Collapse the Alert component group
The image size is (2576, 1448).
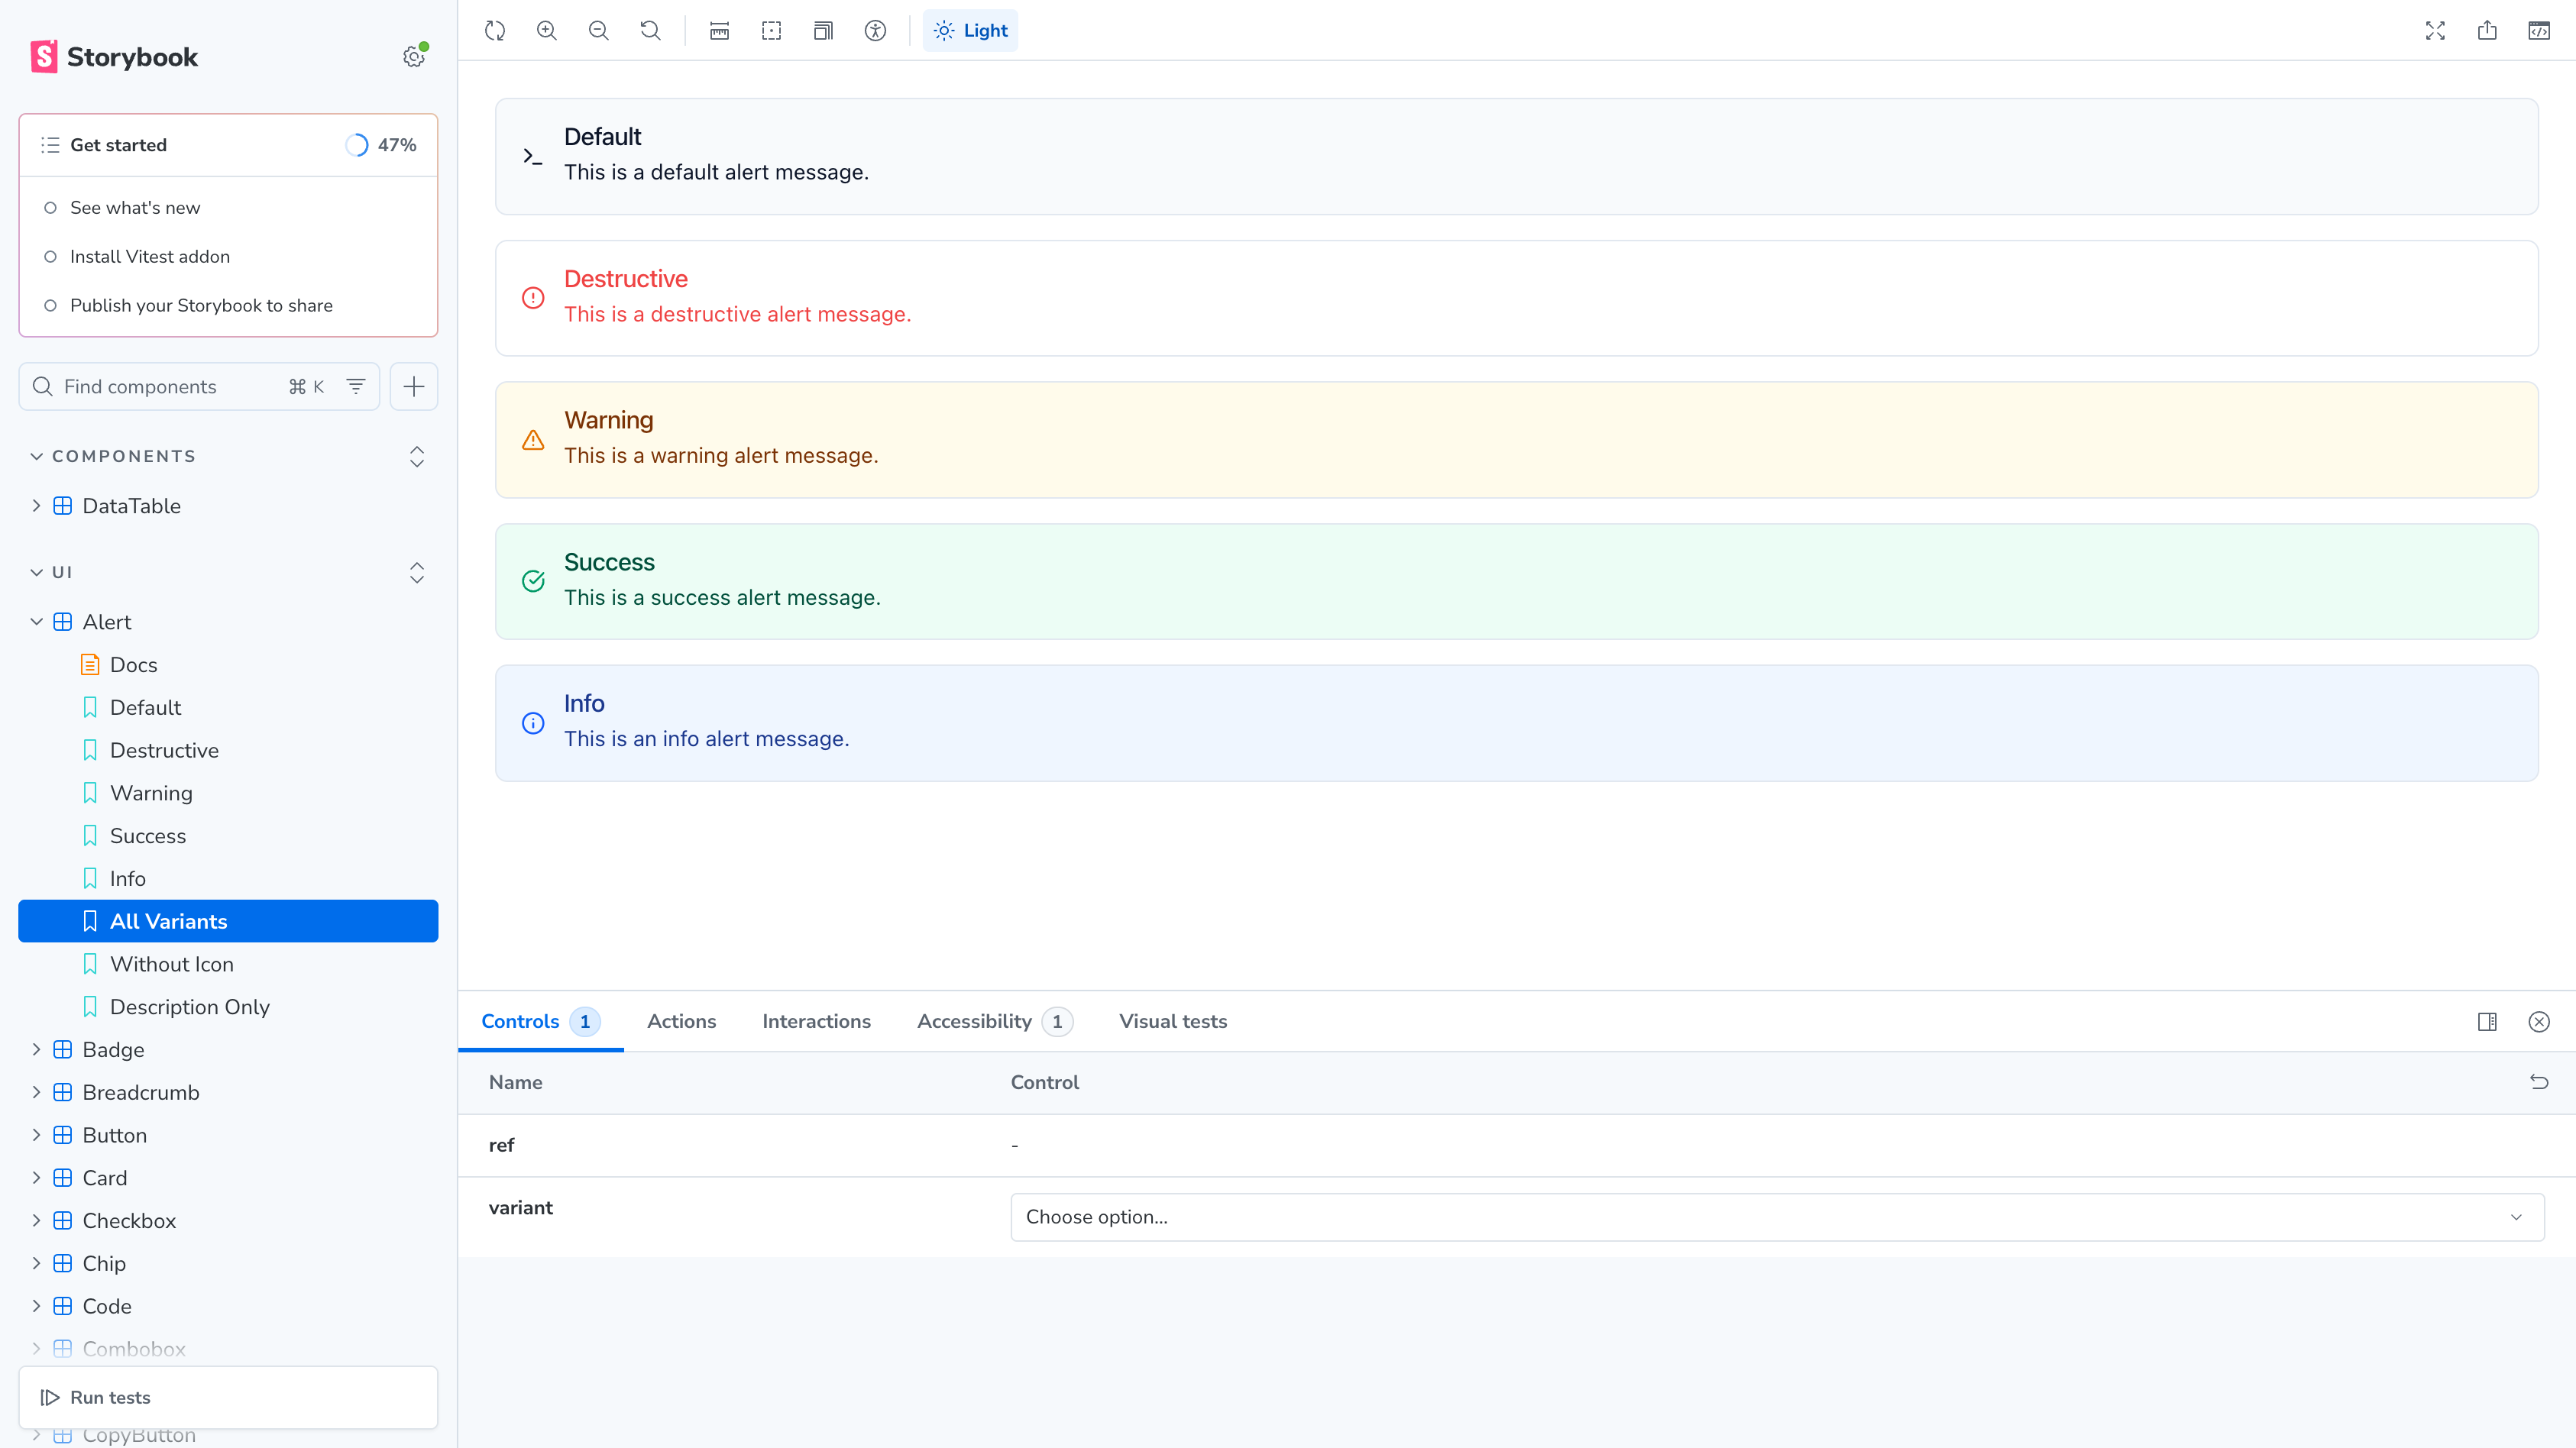tap(36, 622)
